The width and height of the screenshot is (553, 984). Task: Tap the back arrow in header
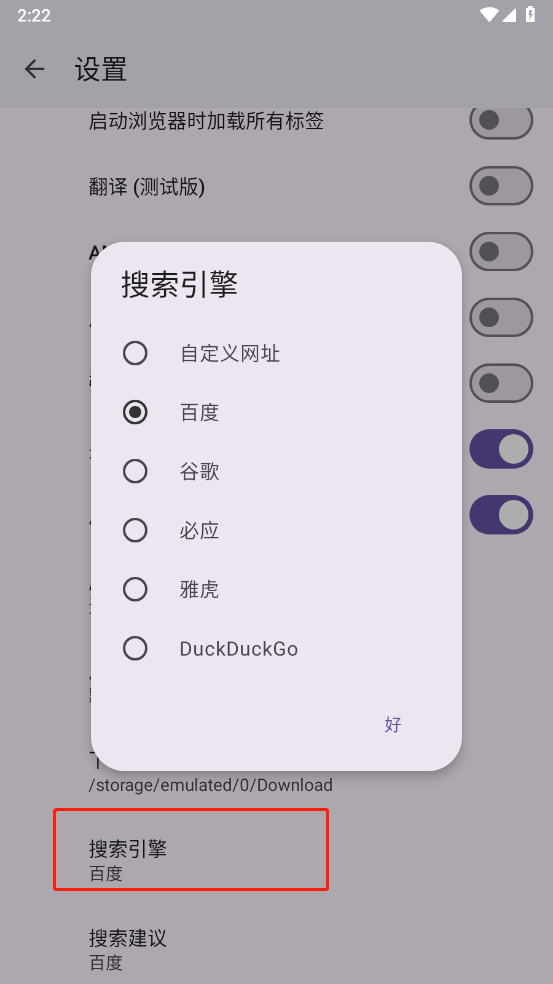(35, 69)
